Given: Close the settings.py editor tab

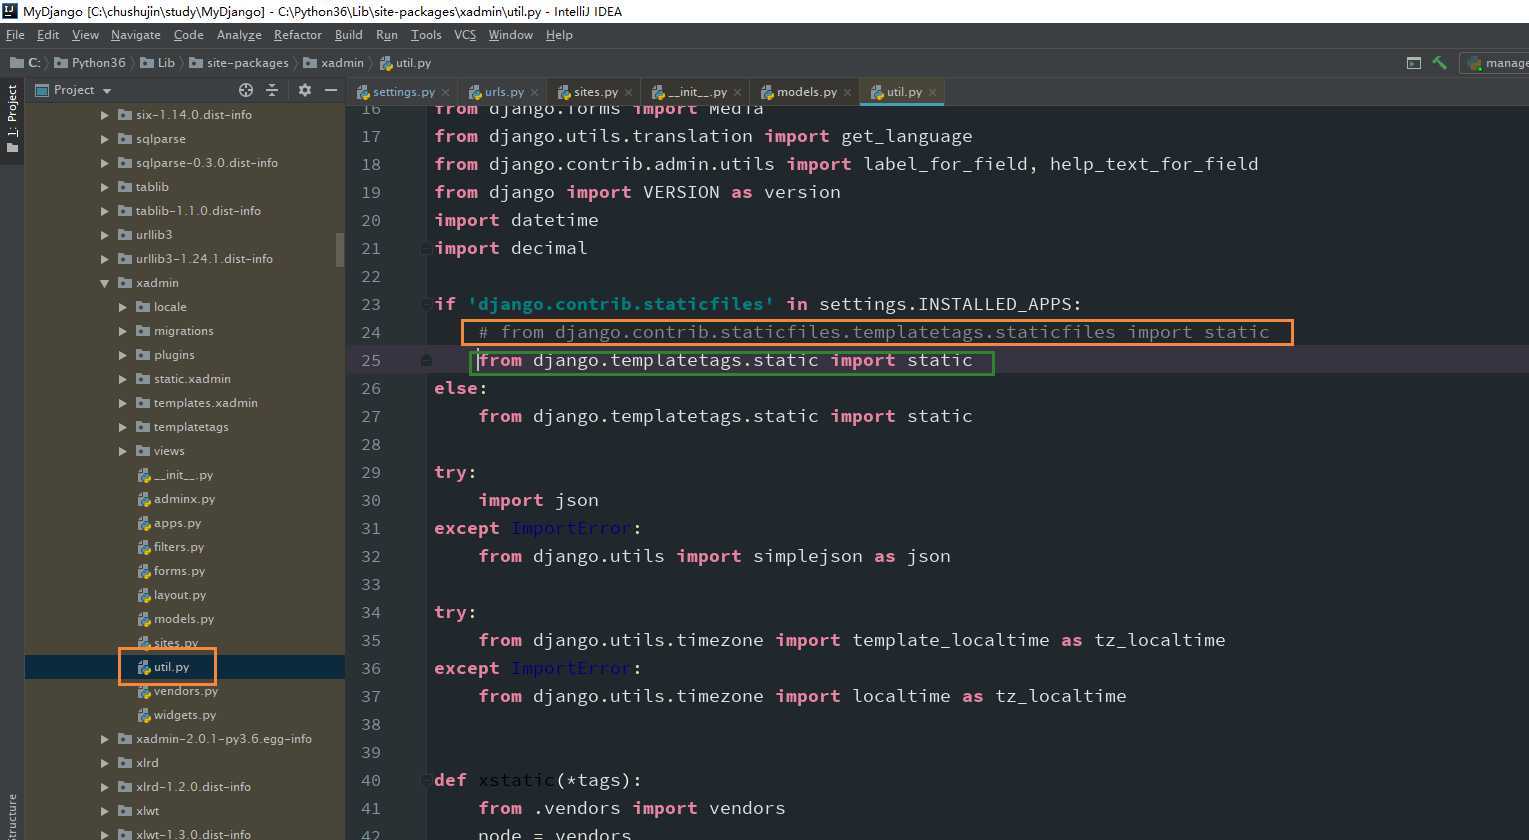Looking at the screenshot, I should point(445,92).
